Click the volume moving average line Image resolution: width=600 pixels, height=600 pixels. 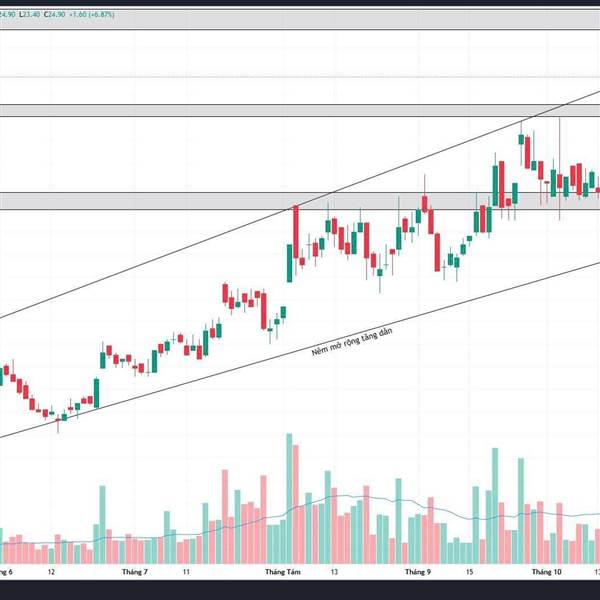point(344,496)
